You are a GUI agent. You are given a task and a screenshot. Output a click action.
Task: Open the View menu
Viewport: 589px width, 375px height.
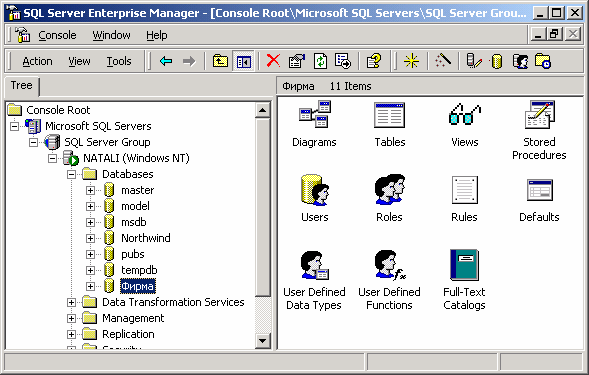(79, 61)
